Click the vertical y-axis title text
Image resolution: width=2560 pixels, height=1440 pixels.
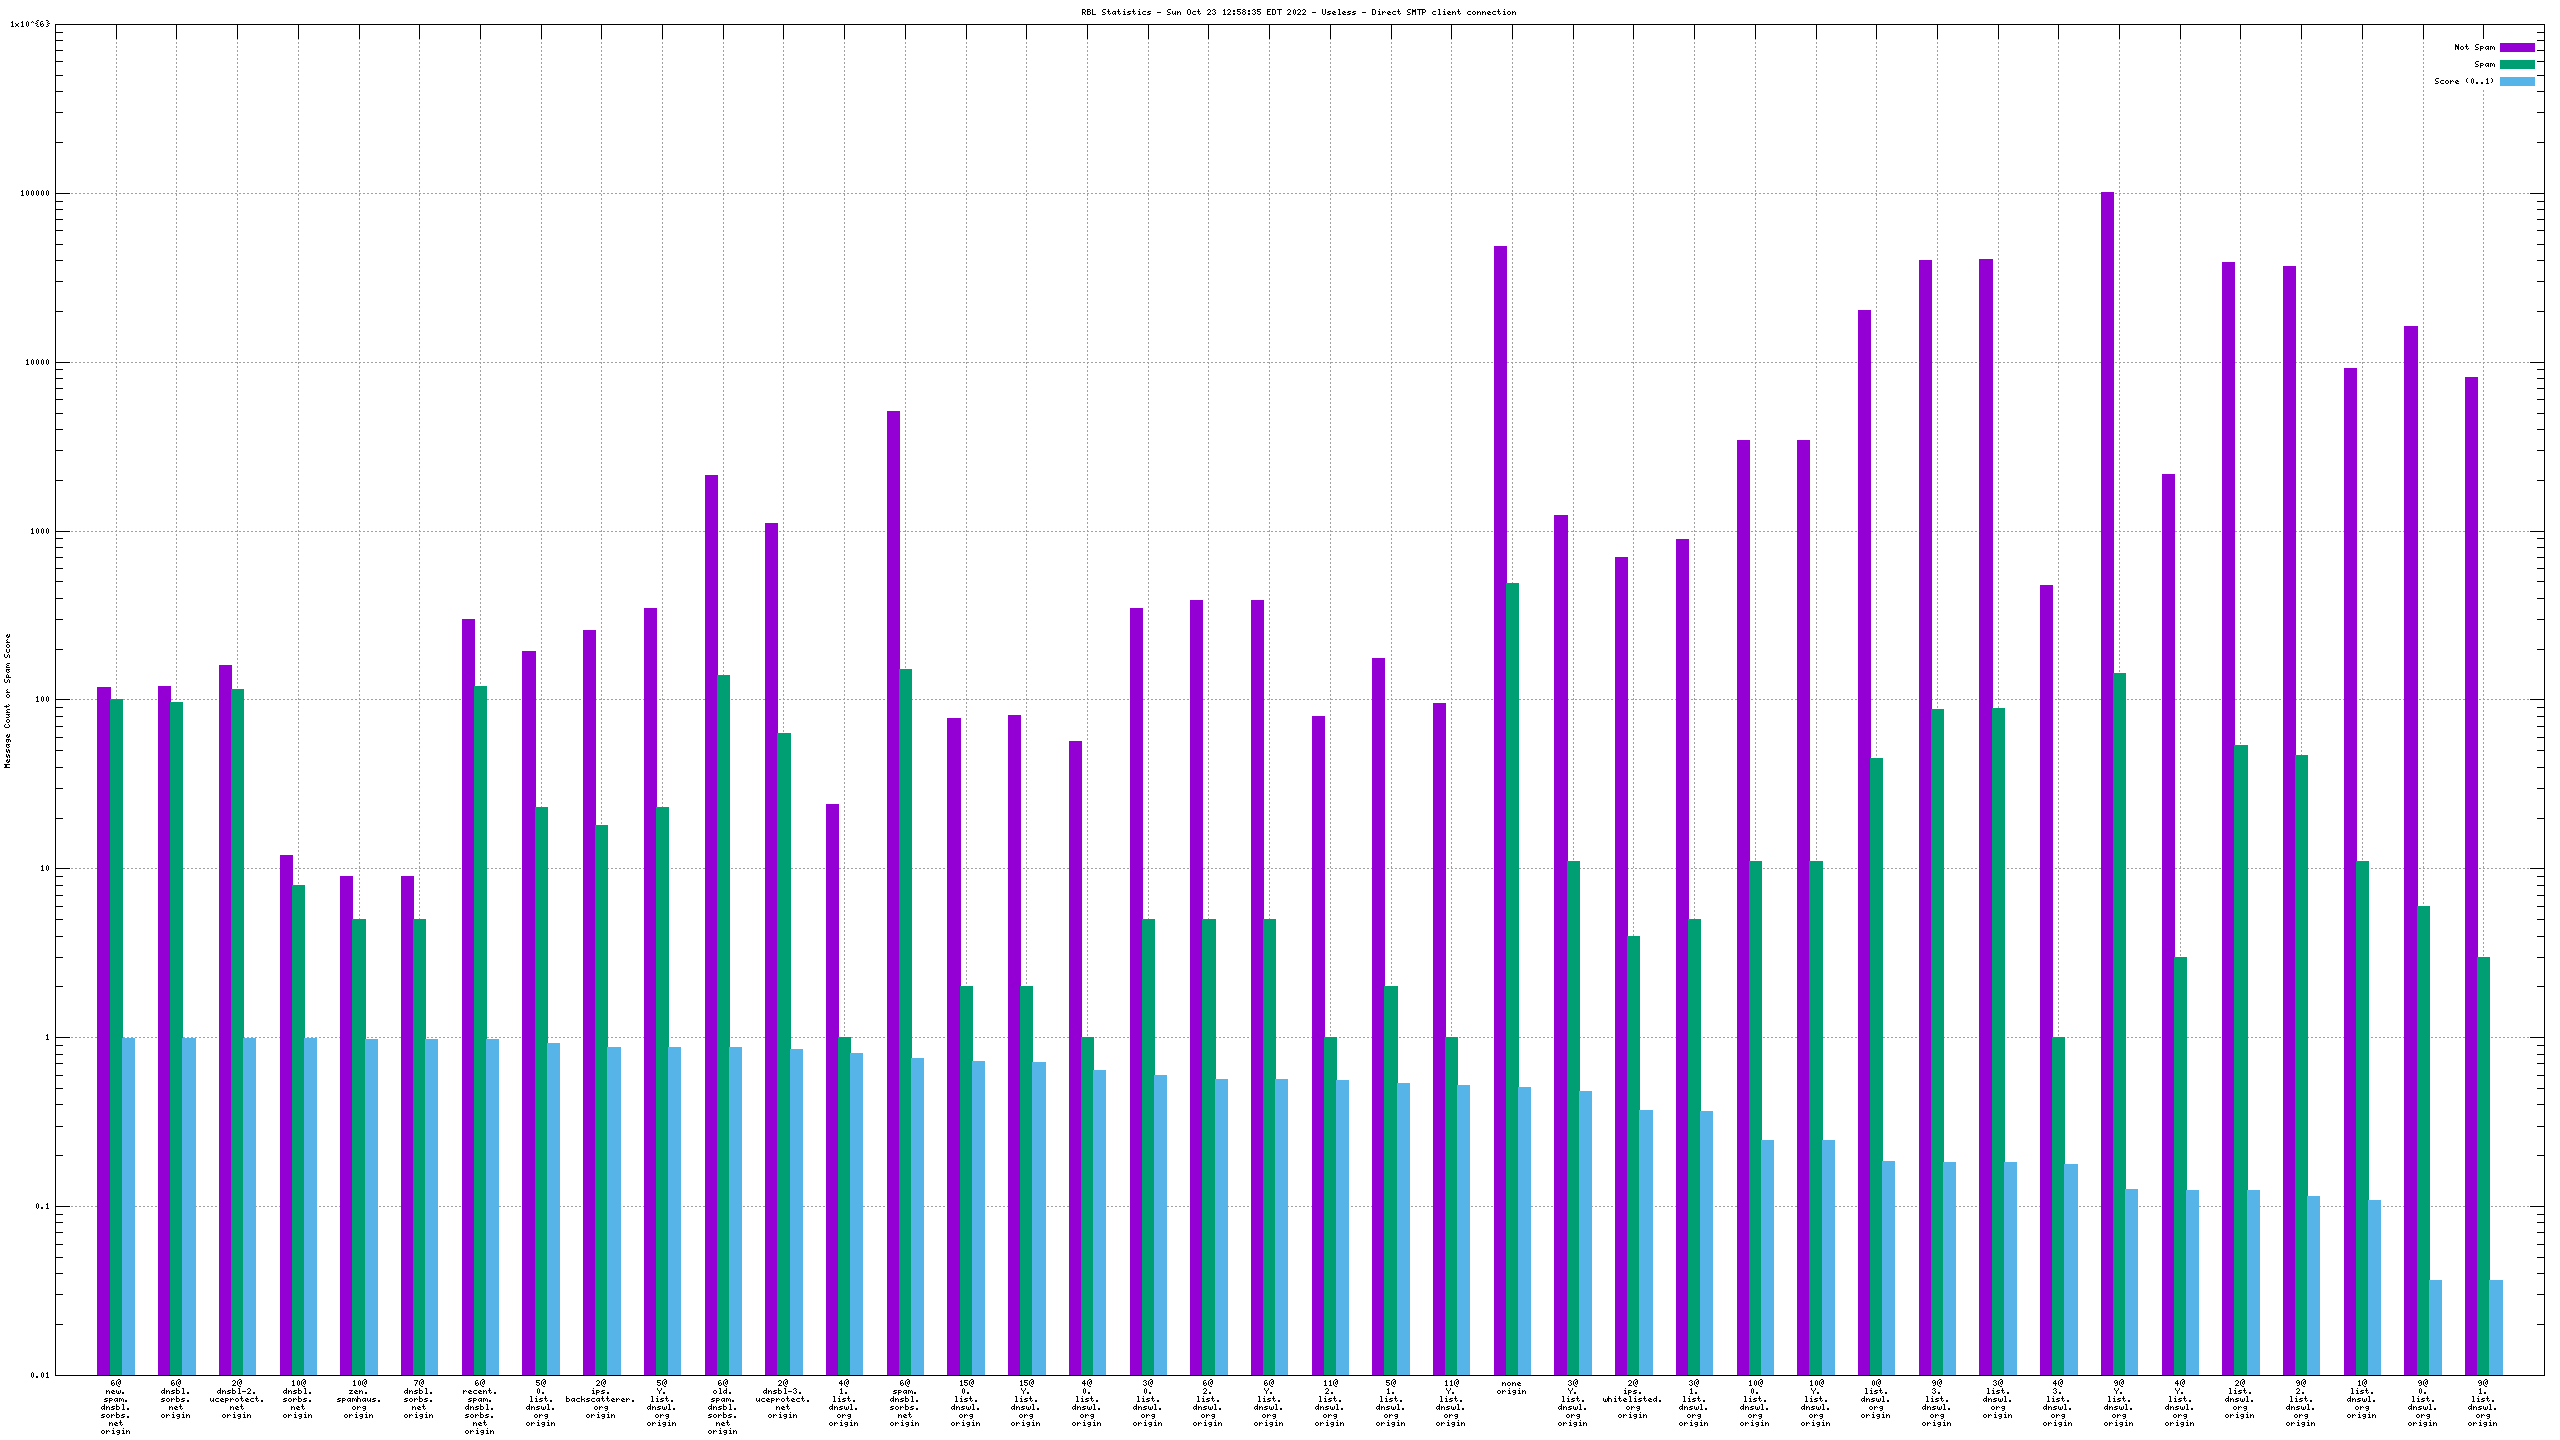coord(8,700)
